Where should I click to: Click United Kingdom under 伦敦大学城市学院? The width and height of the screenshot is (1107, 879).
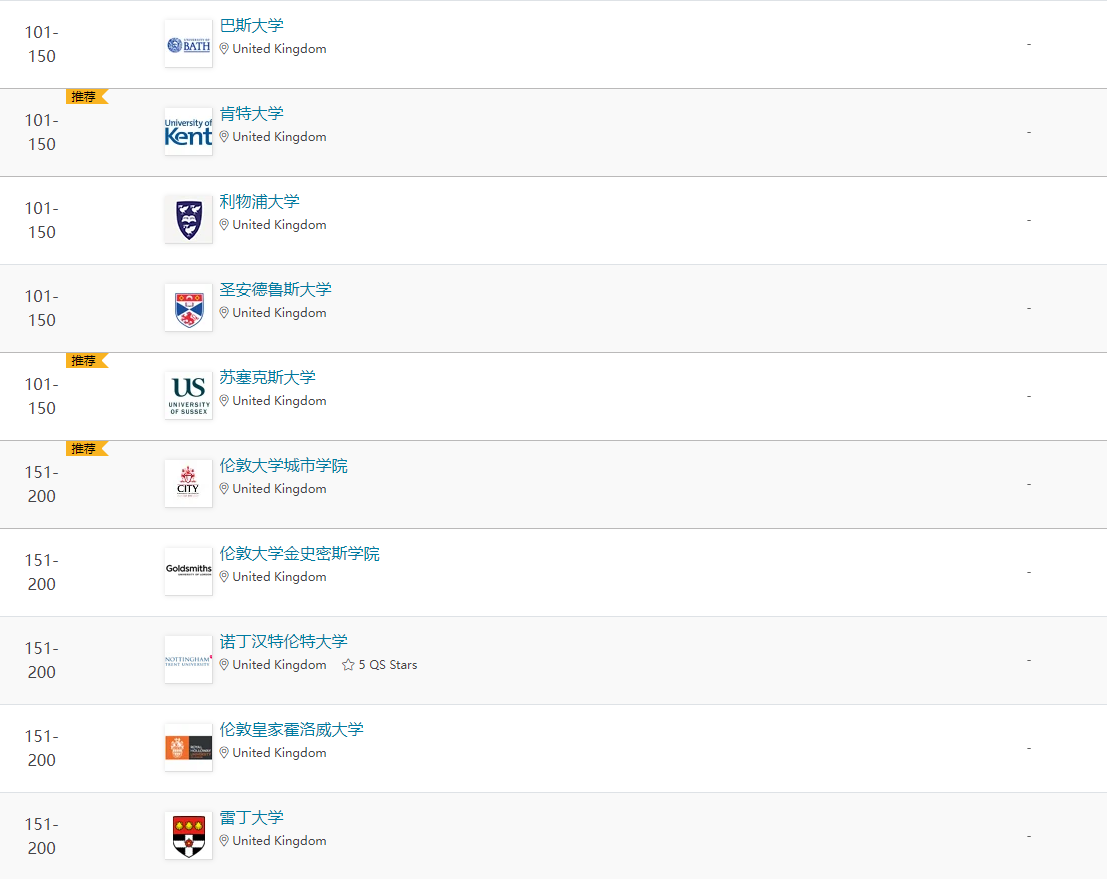(x=280, y=489)
